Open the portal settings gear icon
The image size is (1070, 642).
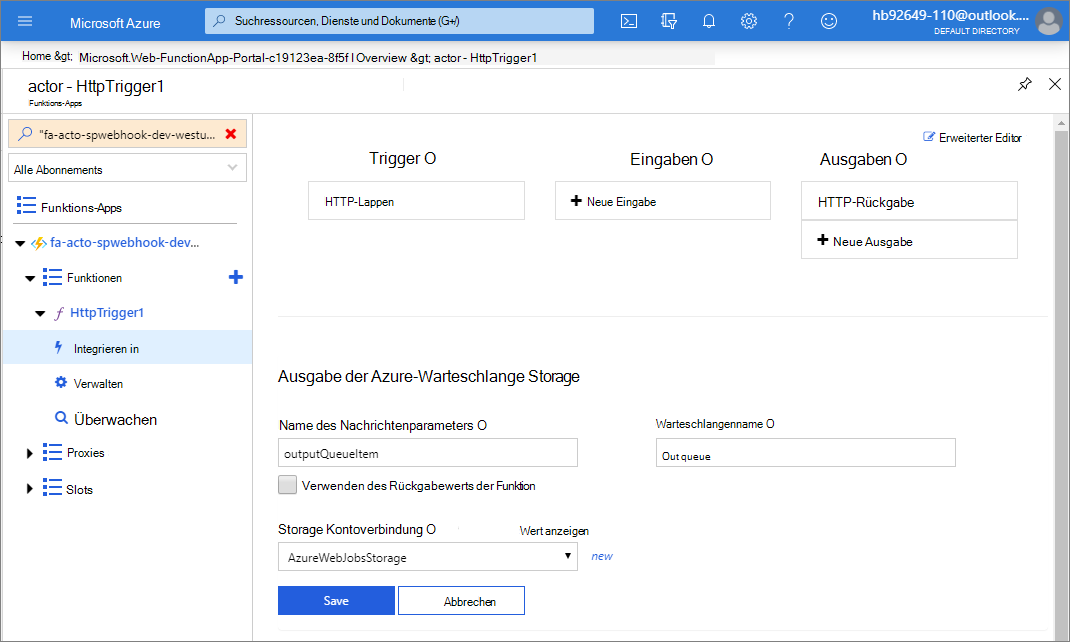pyautogui.click(x=749, y=20)
